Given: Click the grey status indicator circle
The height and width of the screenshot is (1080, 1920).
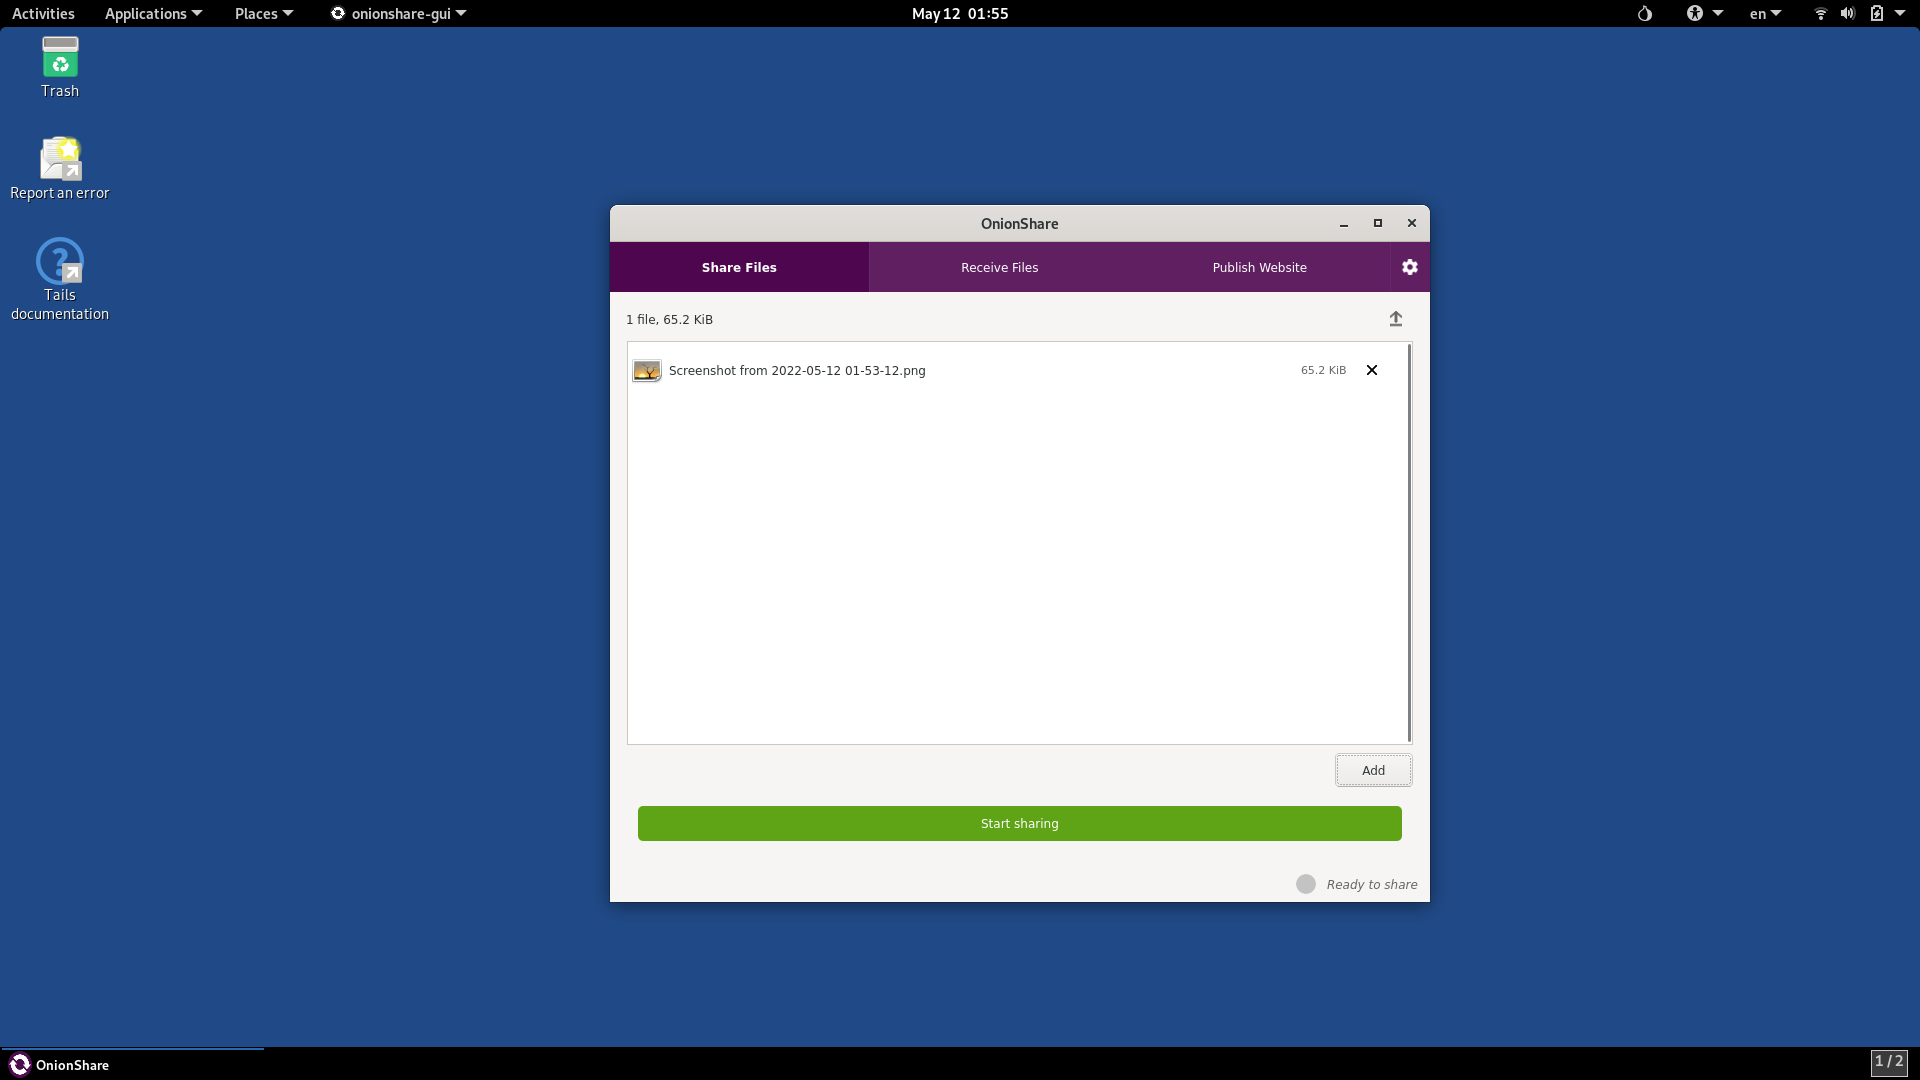Looking at the screenshot, I should [x=1305, y=884].
